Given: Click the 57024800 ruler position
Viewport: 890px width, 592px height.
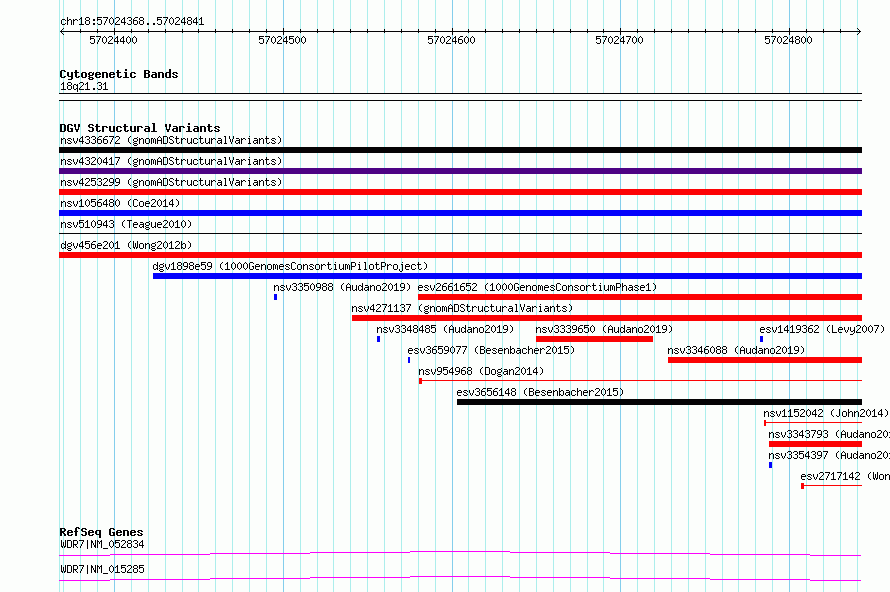Looking at the screenshot, I should pyautogui.click(x=788, y=40).
